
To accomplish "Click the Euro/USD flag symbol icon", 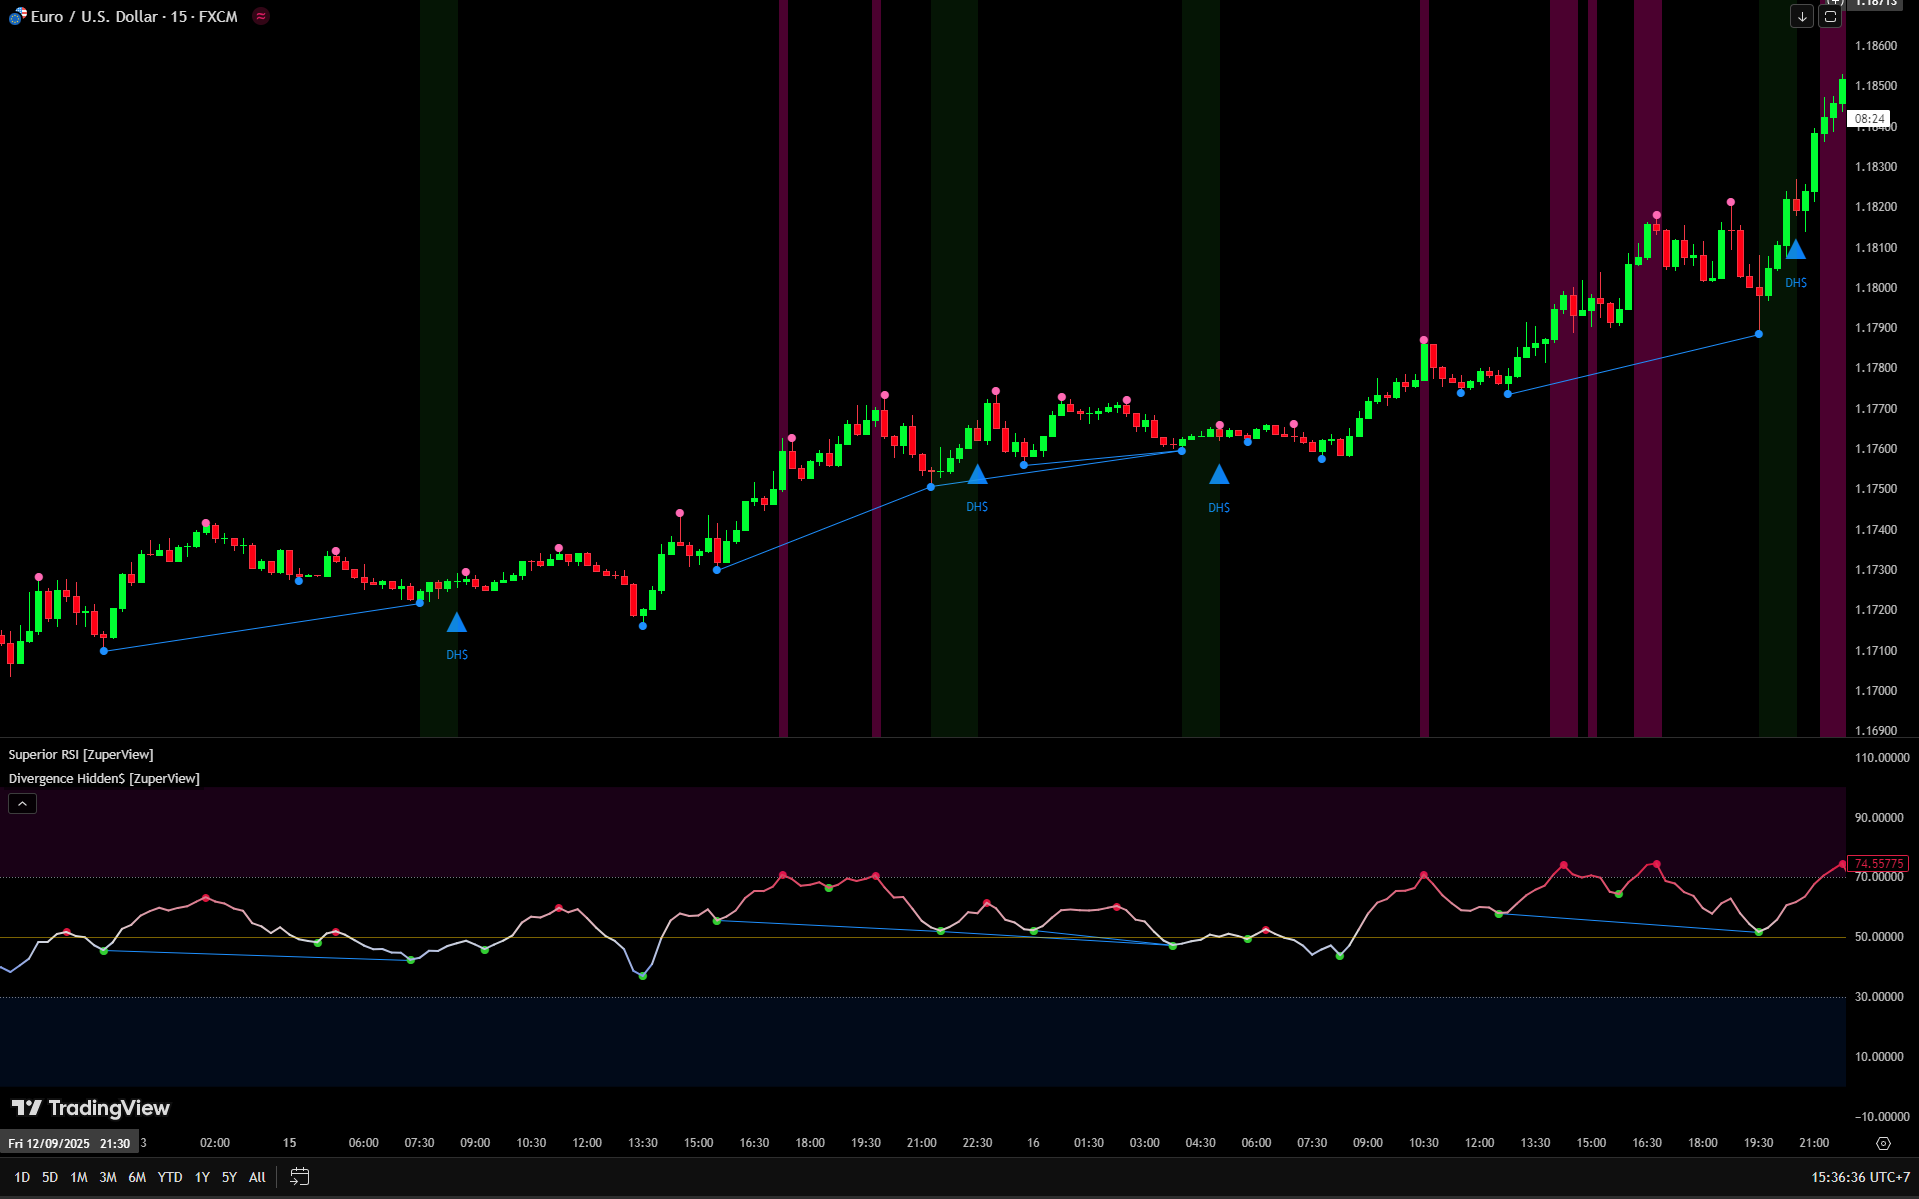I will 16,16.
